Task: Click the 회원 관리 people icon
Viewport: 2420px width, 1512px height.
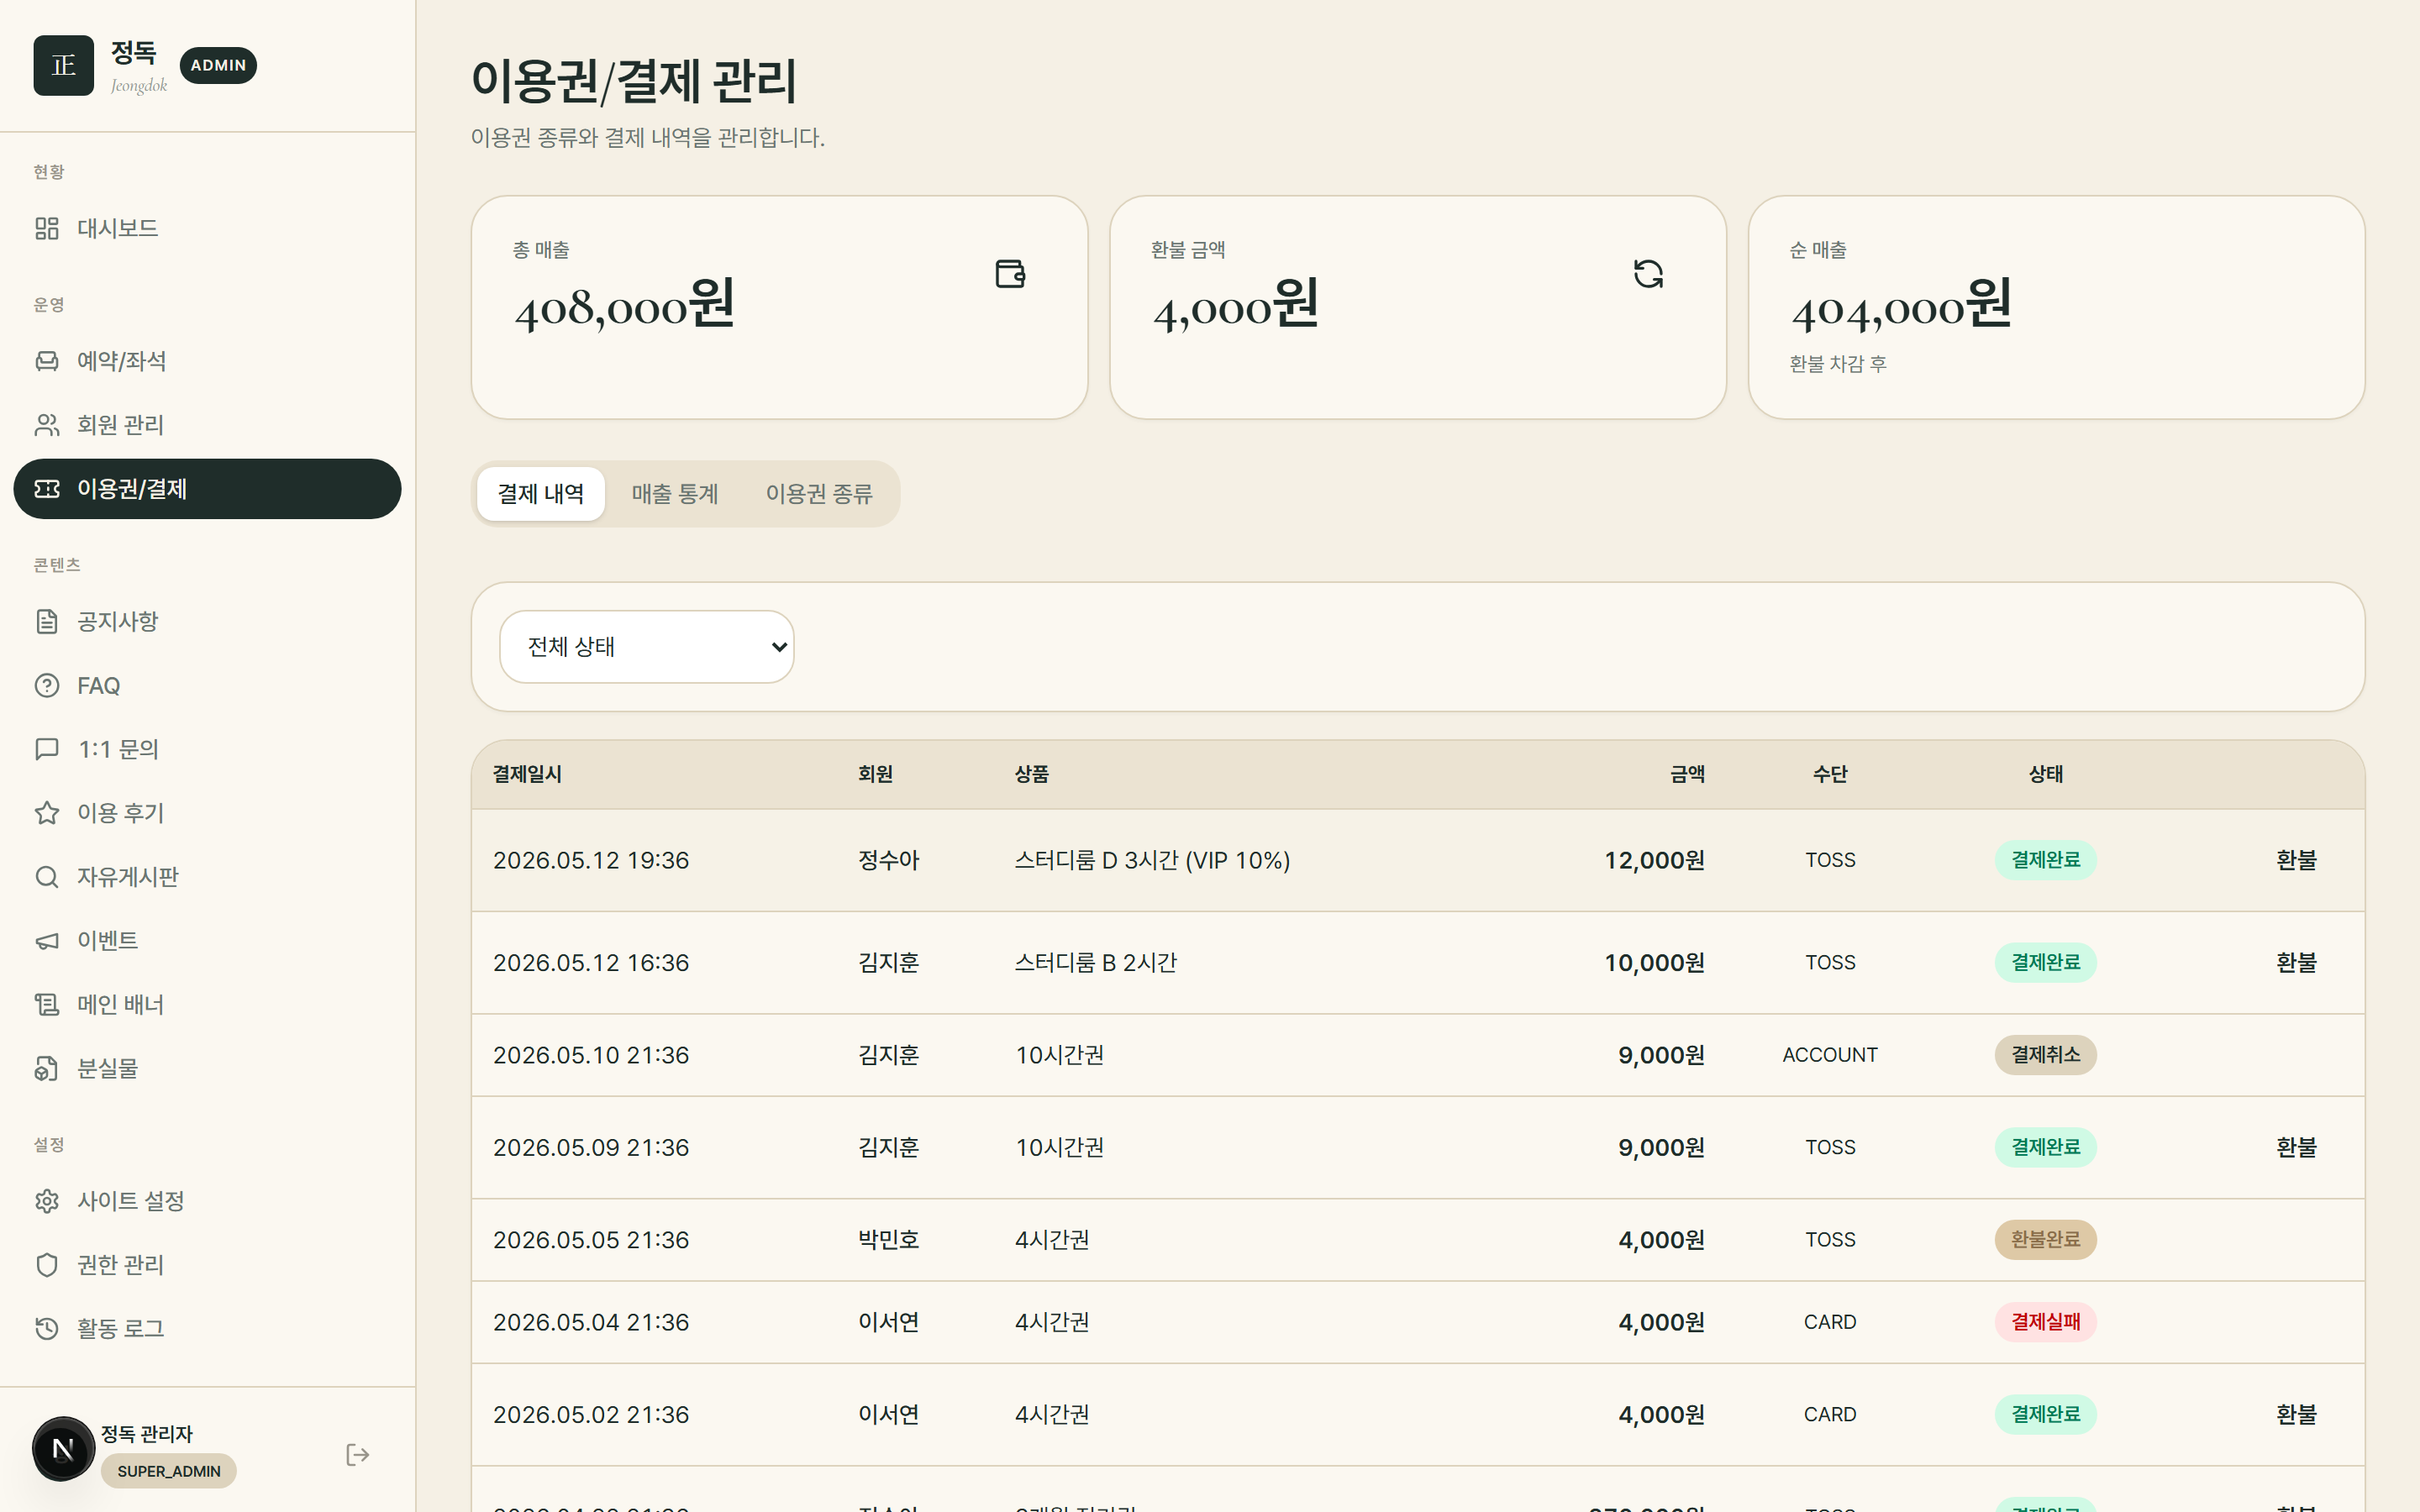Action: (47, 425)
